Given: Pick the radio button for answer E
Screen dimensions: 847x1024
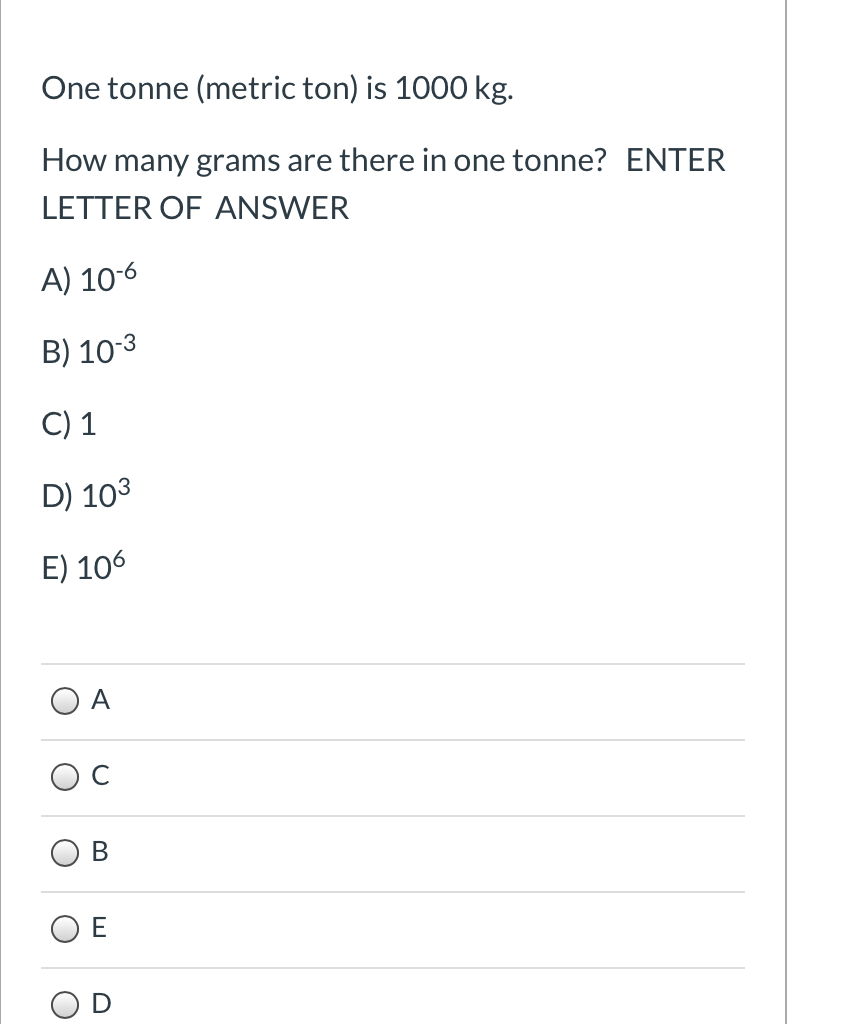Looking at the screenshot, I should (x=65, y=929).
